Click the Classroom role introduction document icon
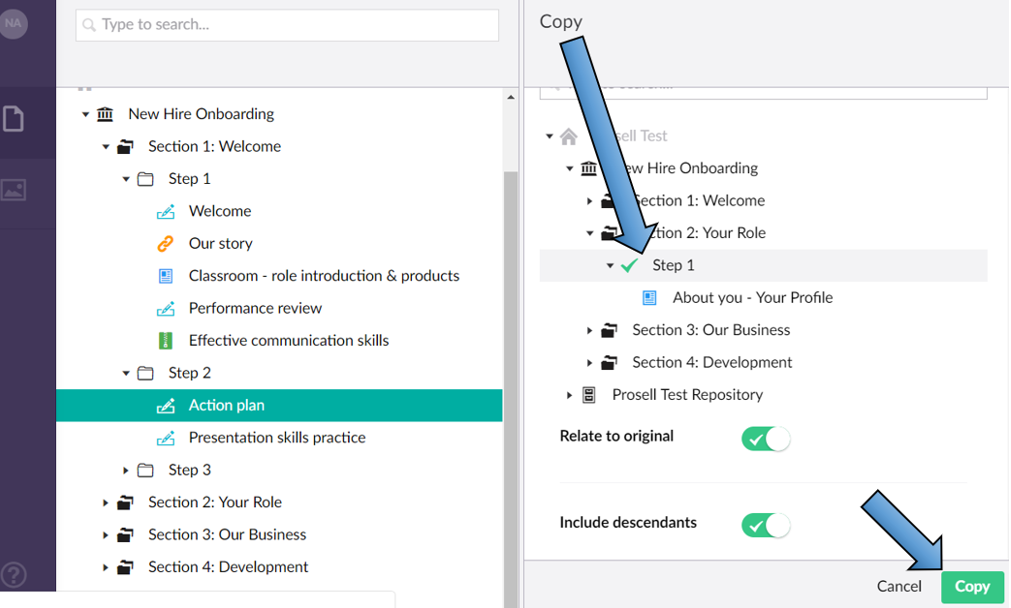The image size is (1011, 608). tap(168, 276)
